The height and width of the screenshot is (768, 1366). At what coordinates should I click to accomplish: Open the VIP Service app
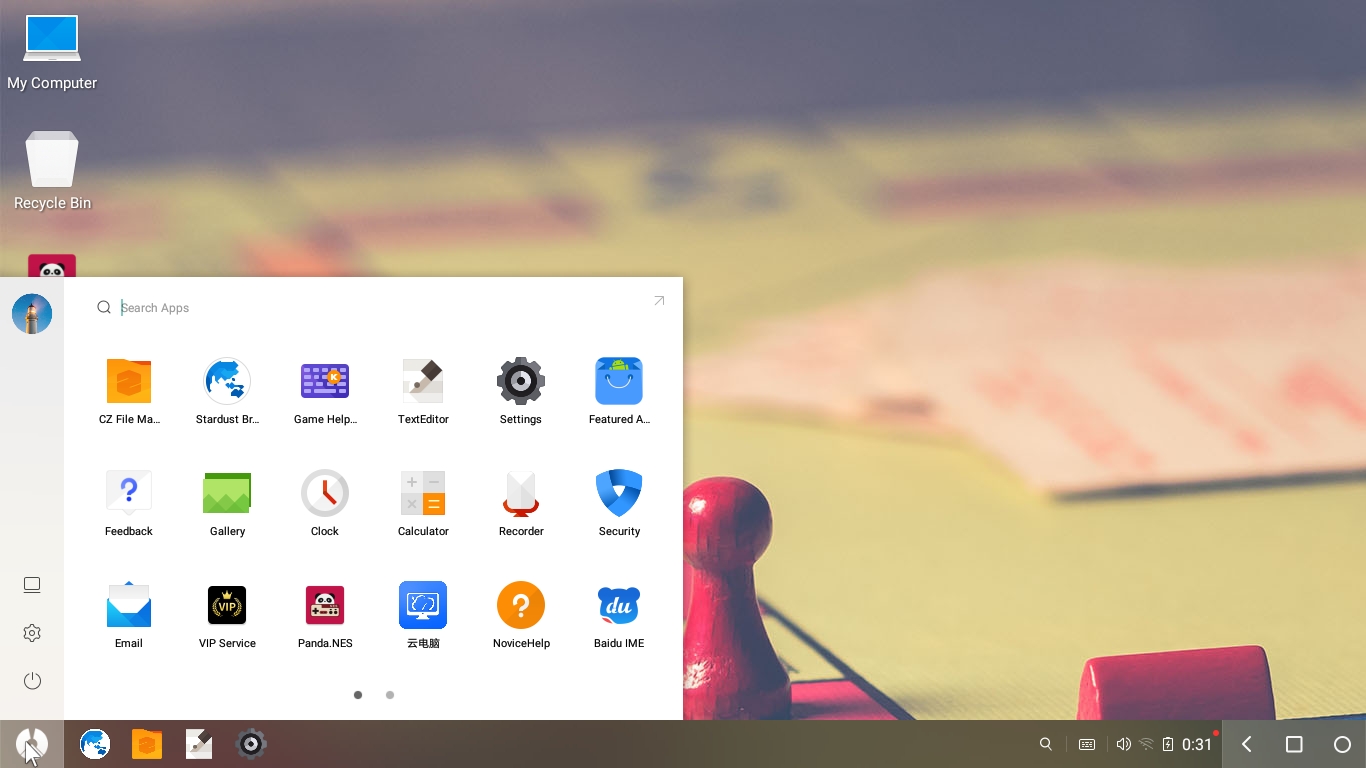[227, 605]
